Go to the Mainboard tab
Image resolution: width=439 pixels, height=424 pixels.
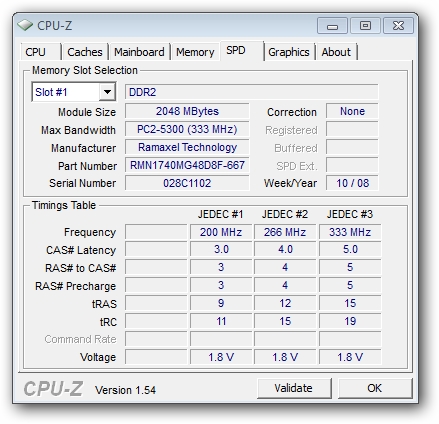(x=139, y=52)
